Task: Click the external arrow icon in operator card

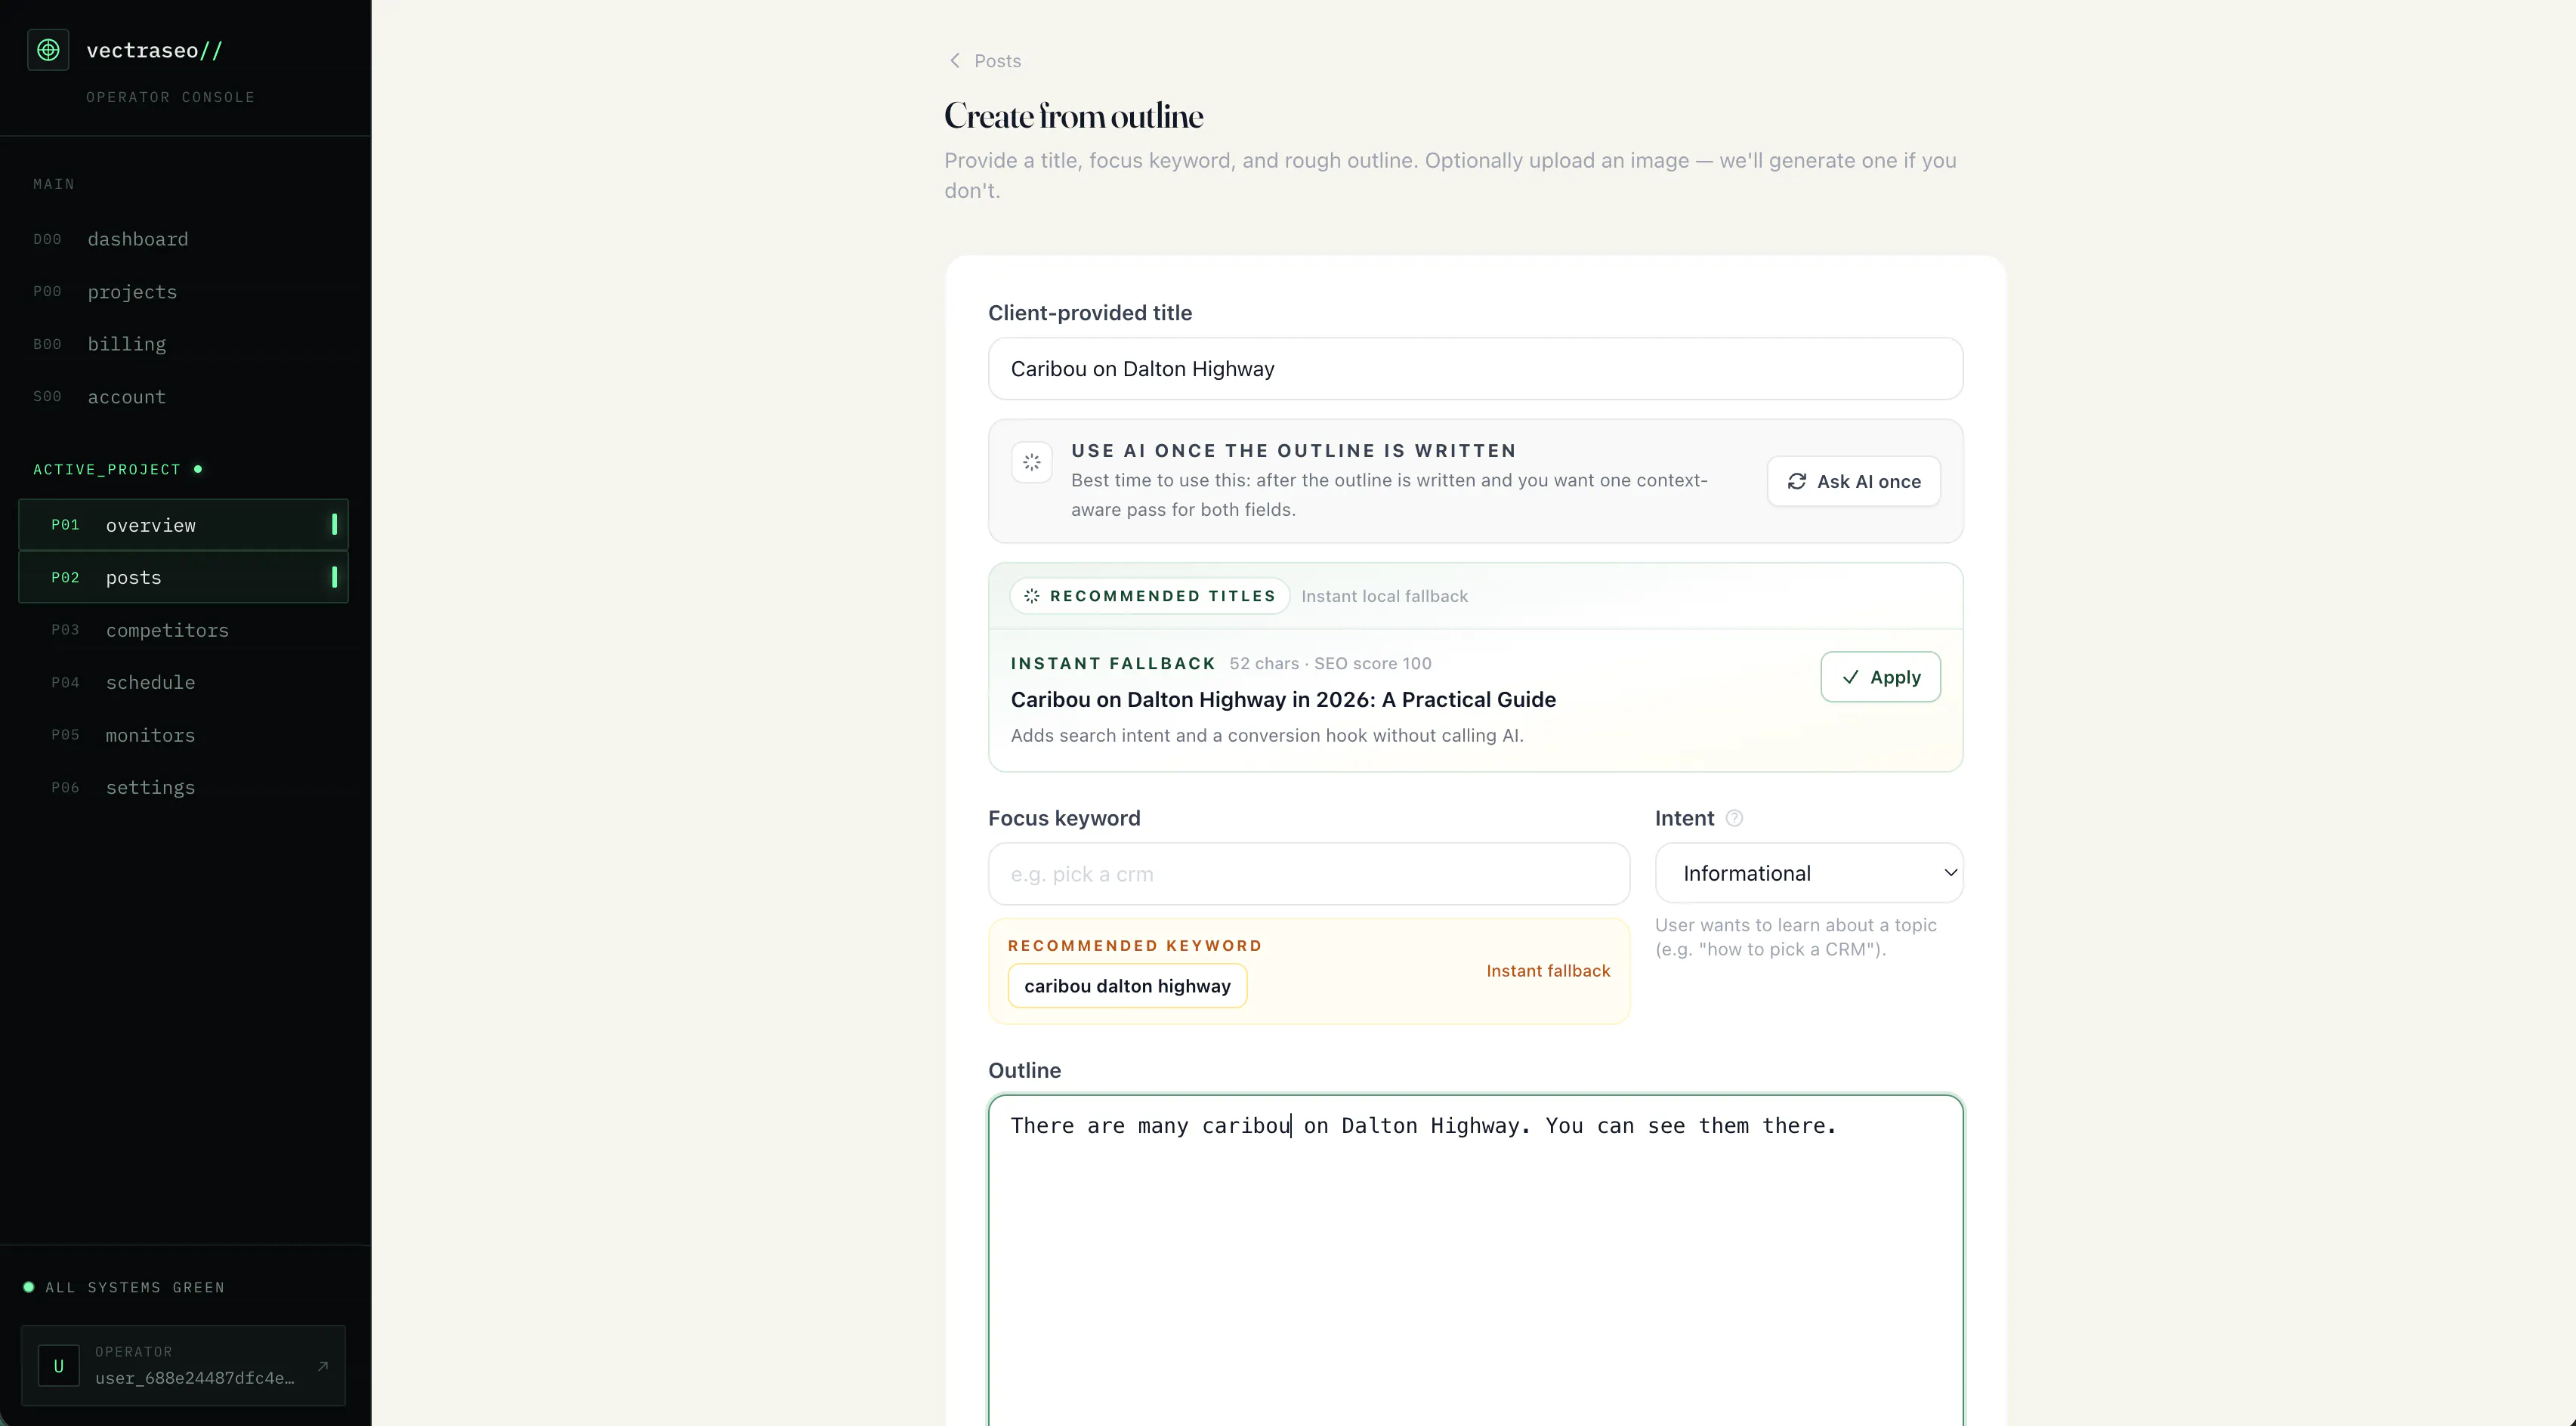Action: pyautogui.click(x=323, y=1366)
